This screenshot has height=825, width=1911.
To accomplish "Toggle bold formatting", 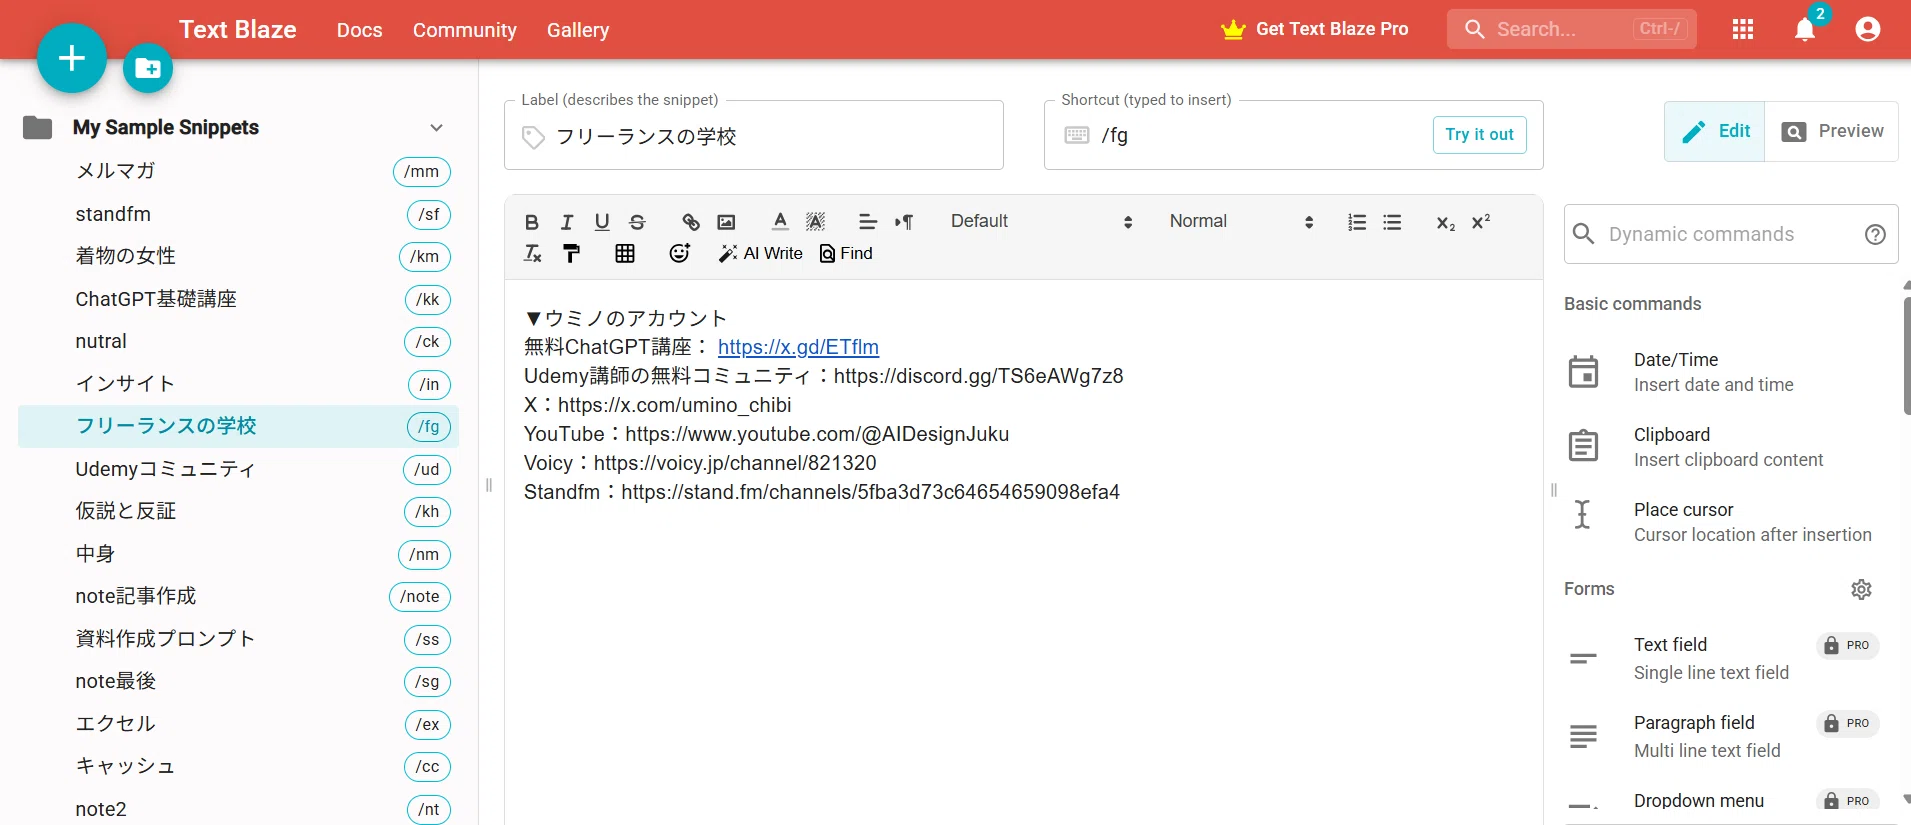I will pyautogui.click(x=531, y=222).
